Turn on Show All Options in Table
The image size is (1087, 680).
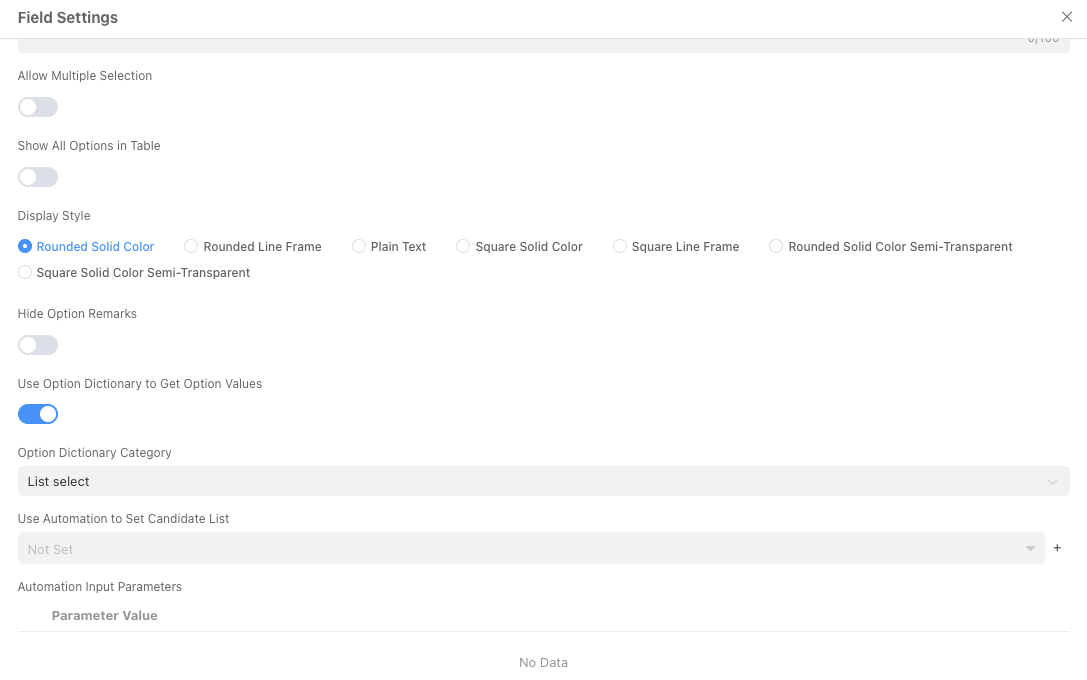tap(37, 177)
